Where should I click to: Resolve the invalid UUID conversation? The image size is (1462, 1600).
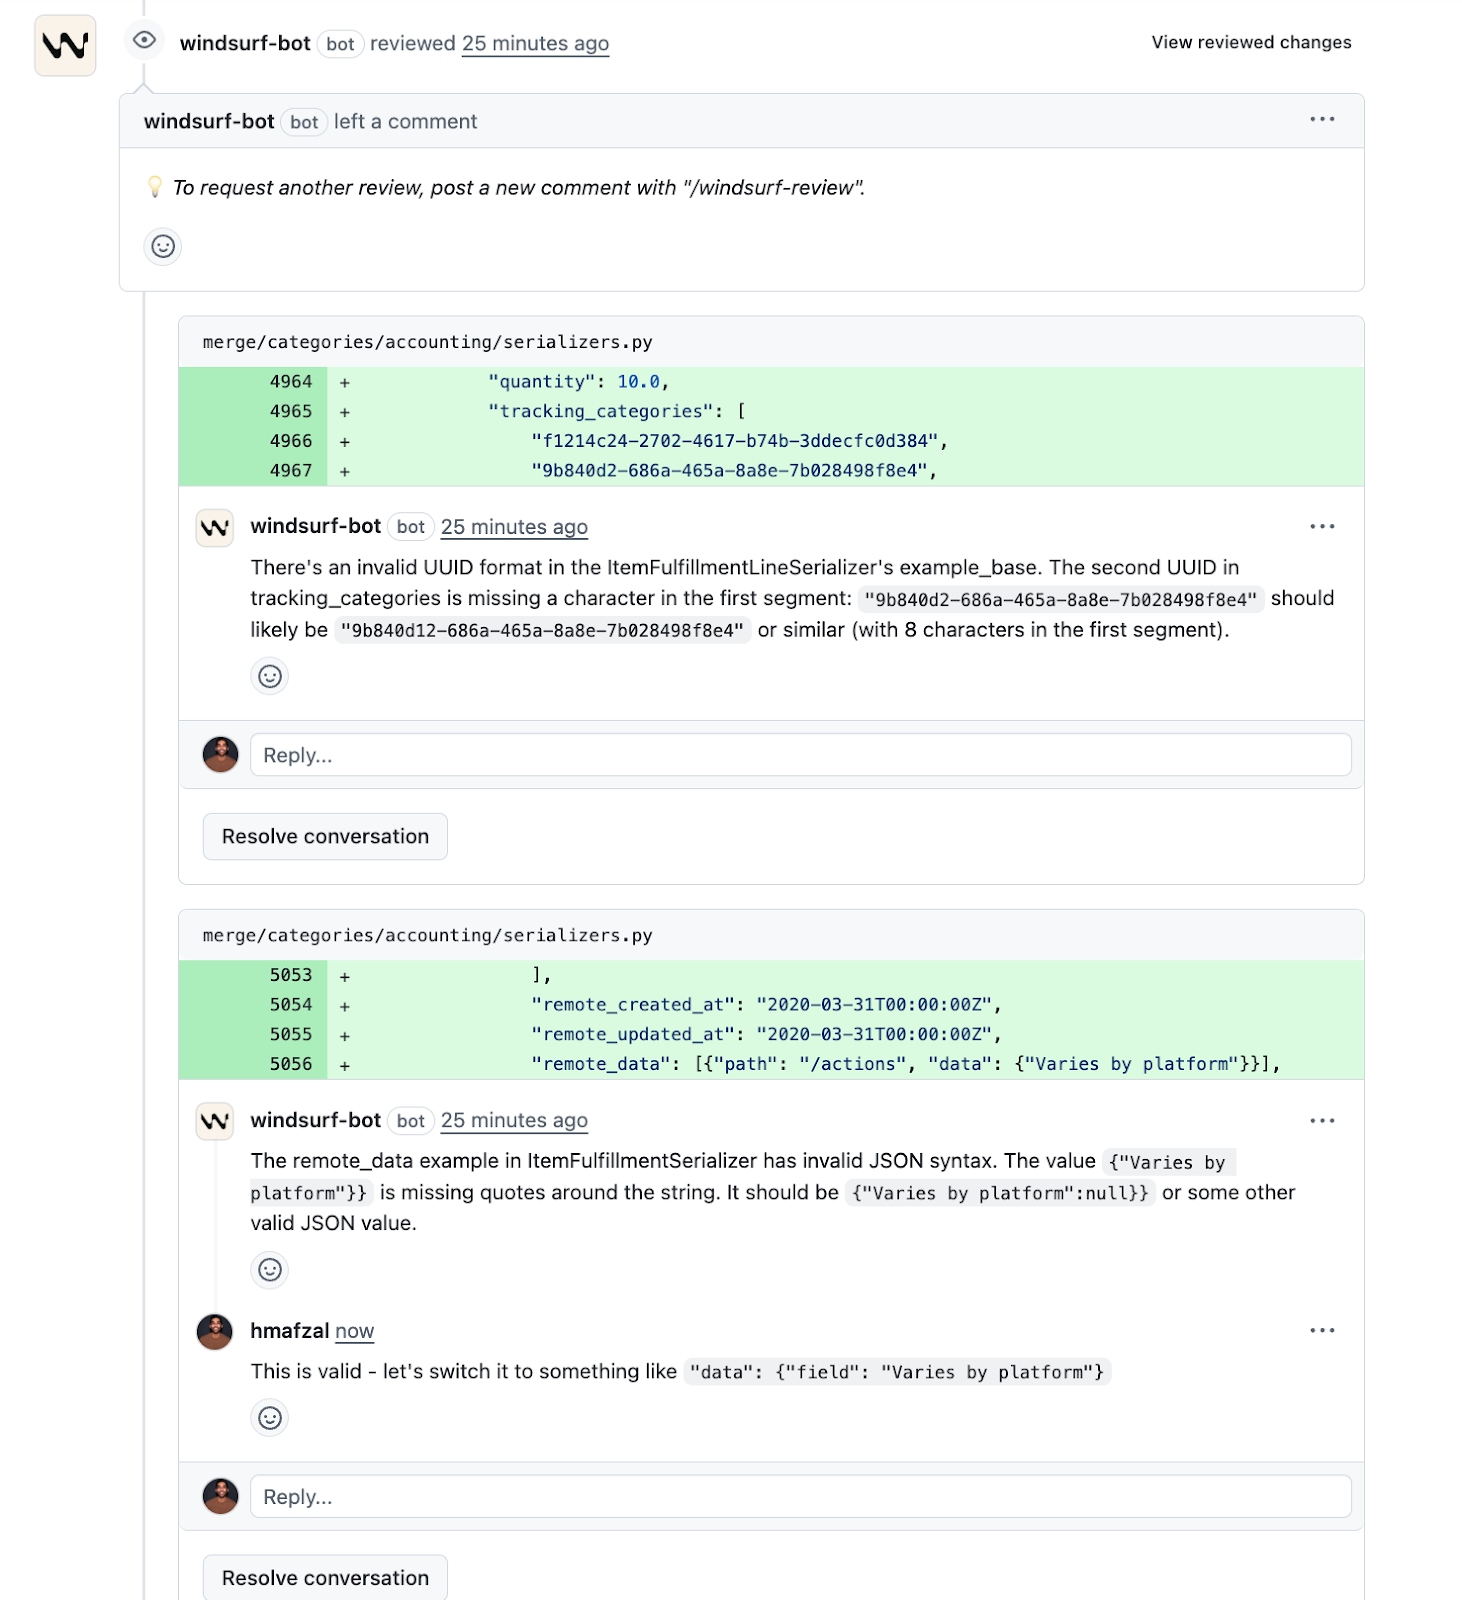coord(325,836)
